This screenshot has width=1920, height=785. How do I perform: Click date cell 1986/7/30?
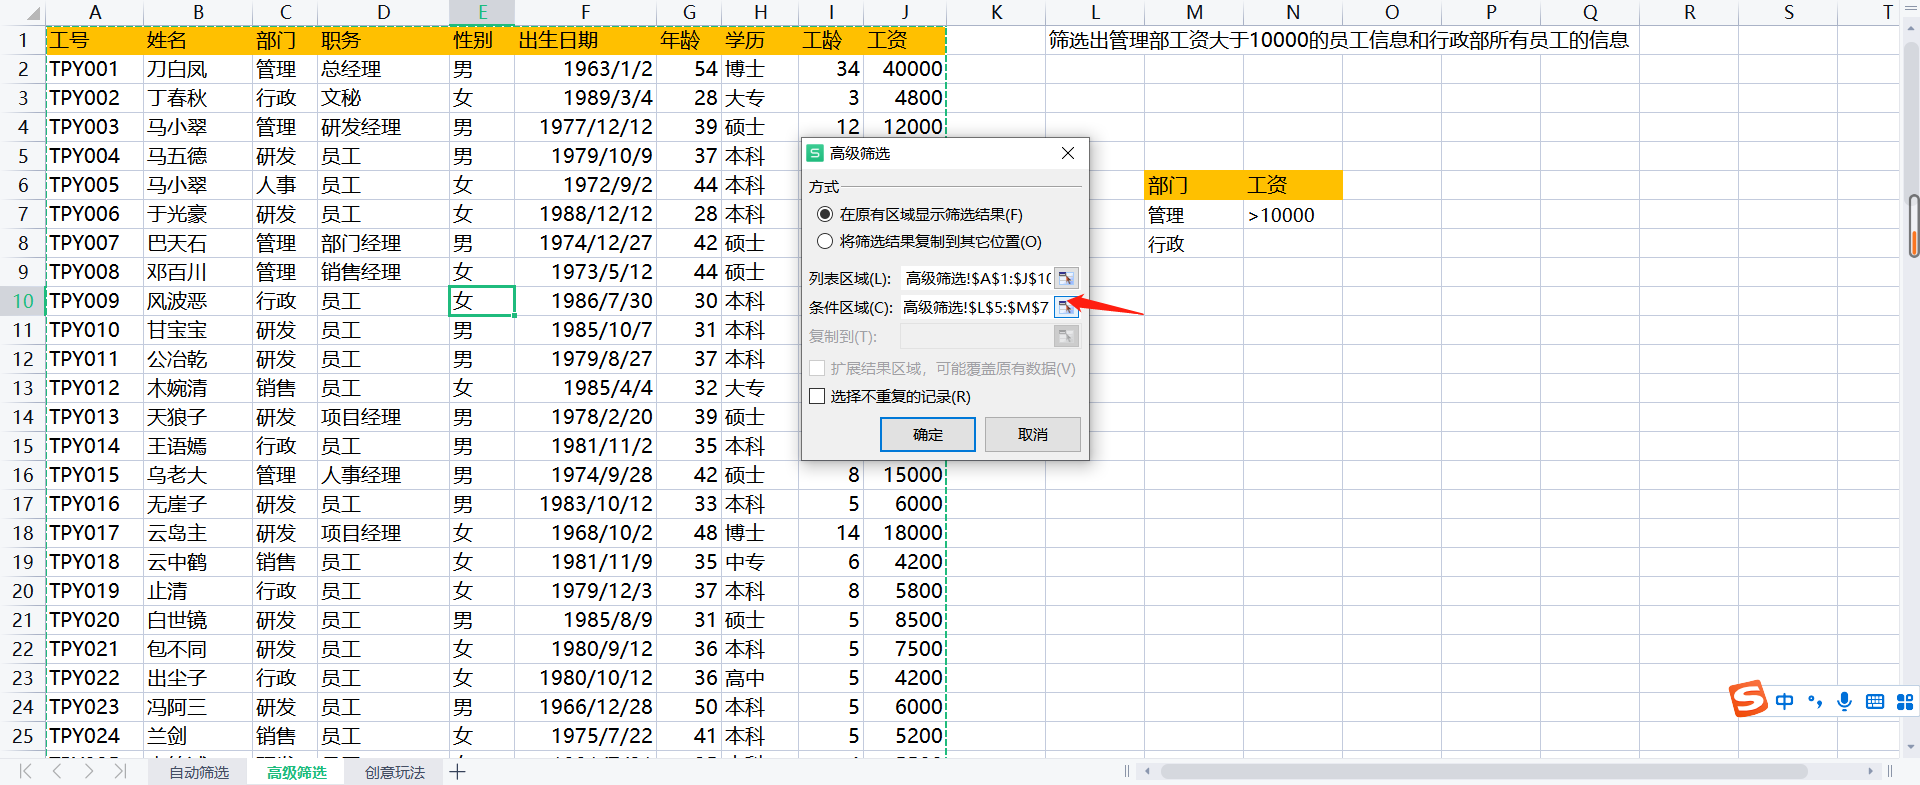tap(585, 301)
